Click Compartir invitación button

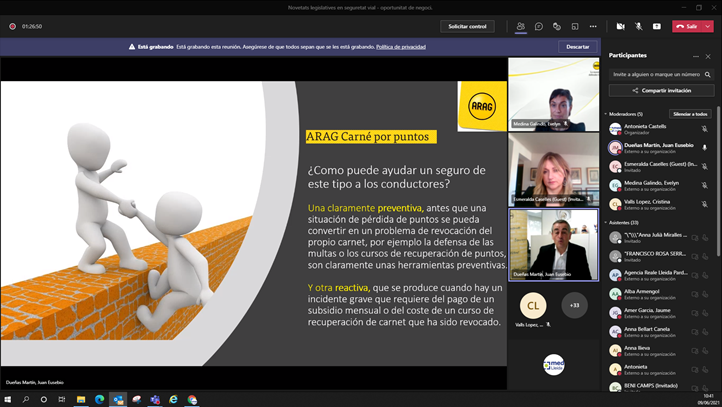click(x=661, y=90)
